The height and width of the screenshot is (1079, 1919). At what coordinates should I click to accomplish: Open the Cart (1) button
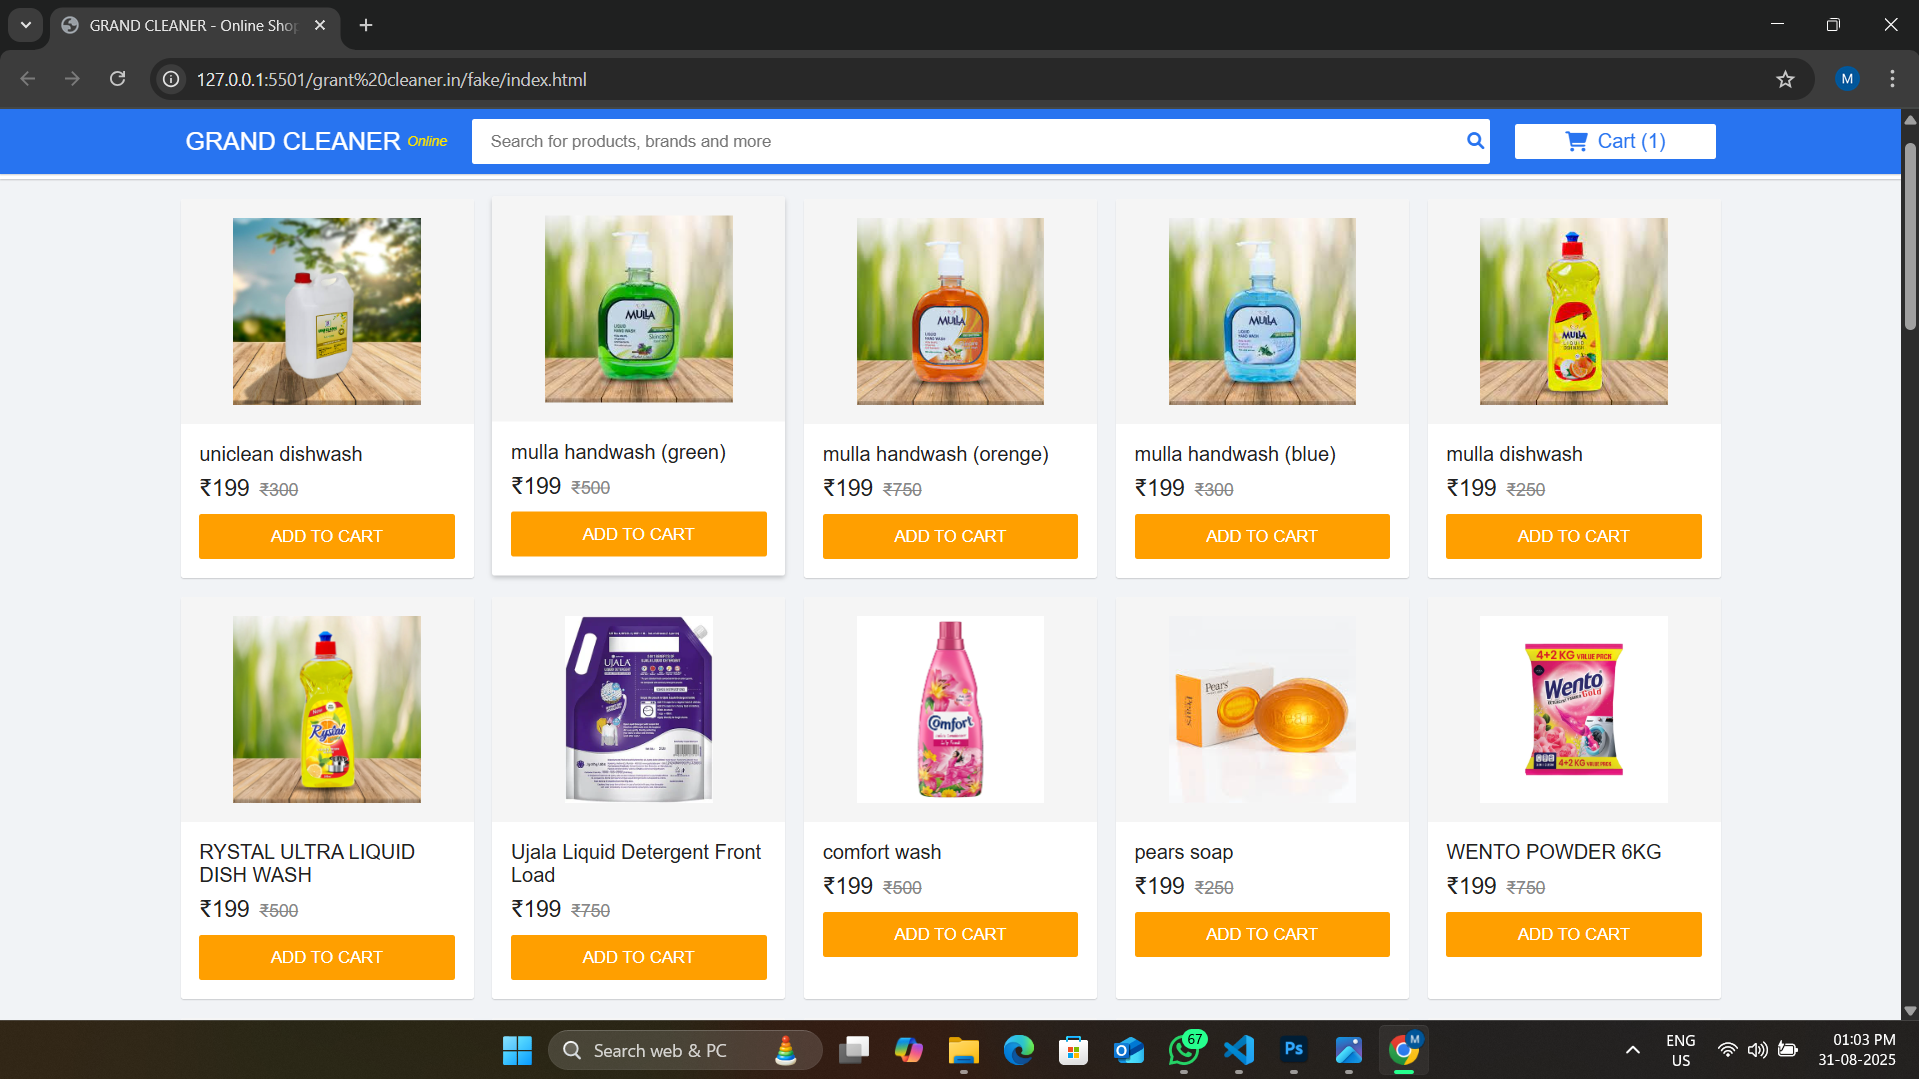[1615, 141]
